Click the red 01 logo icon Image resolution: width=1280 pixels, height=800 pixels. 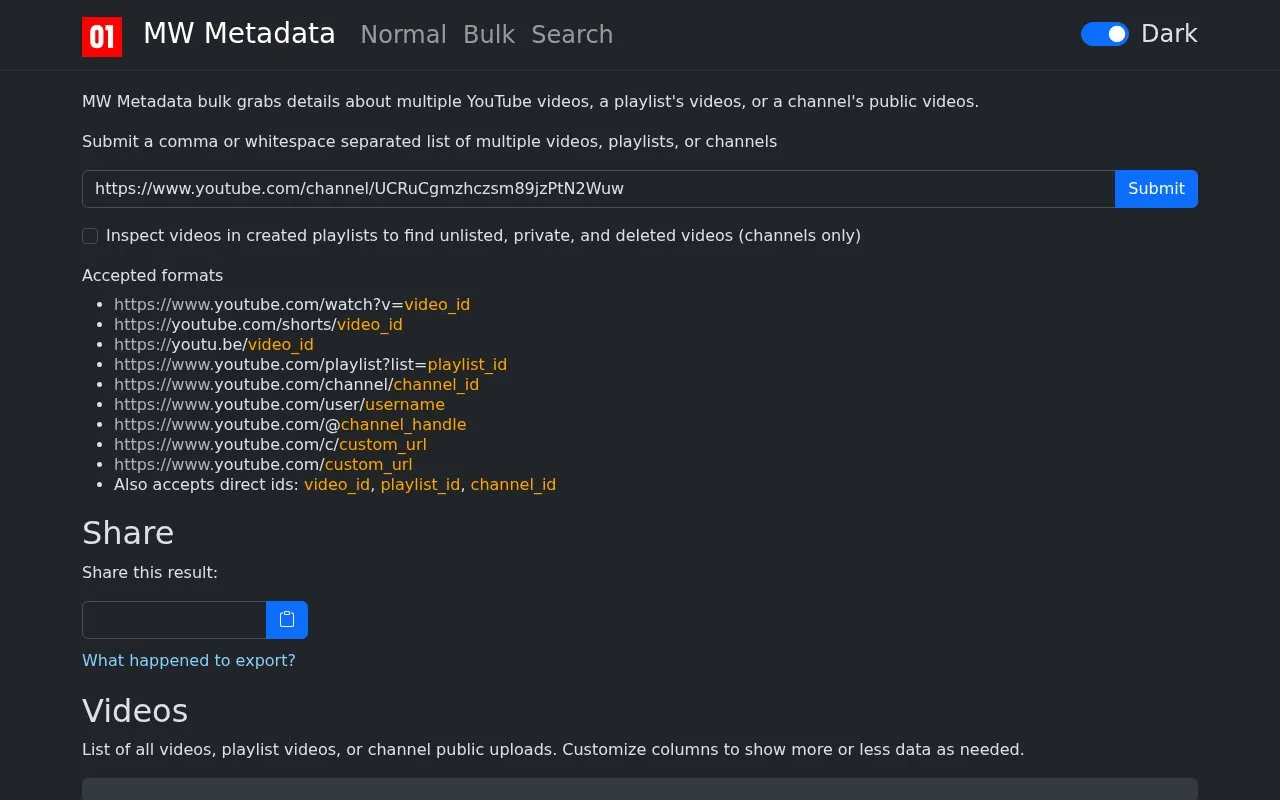[102, 36]
